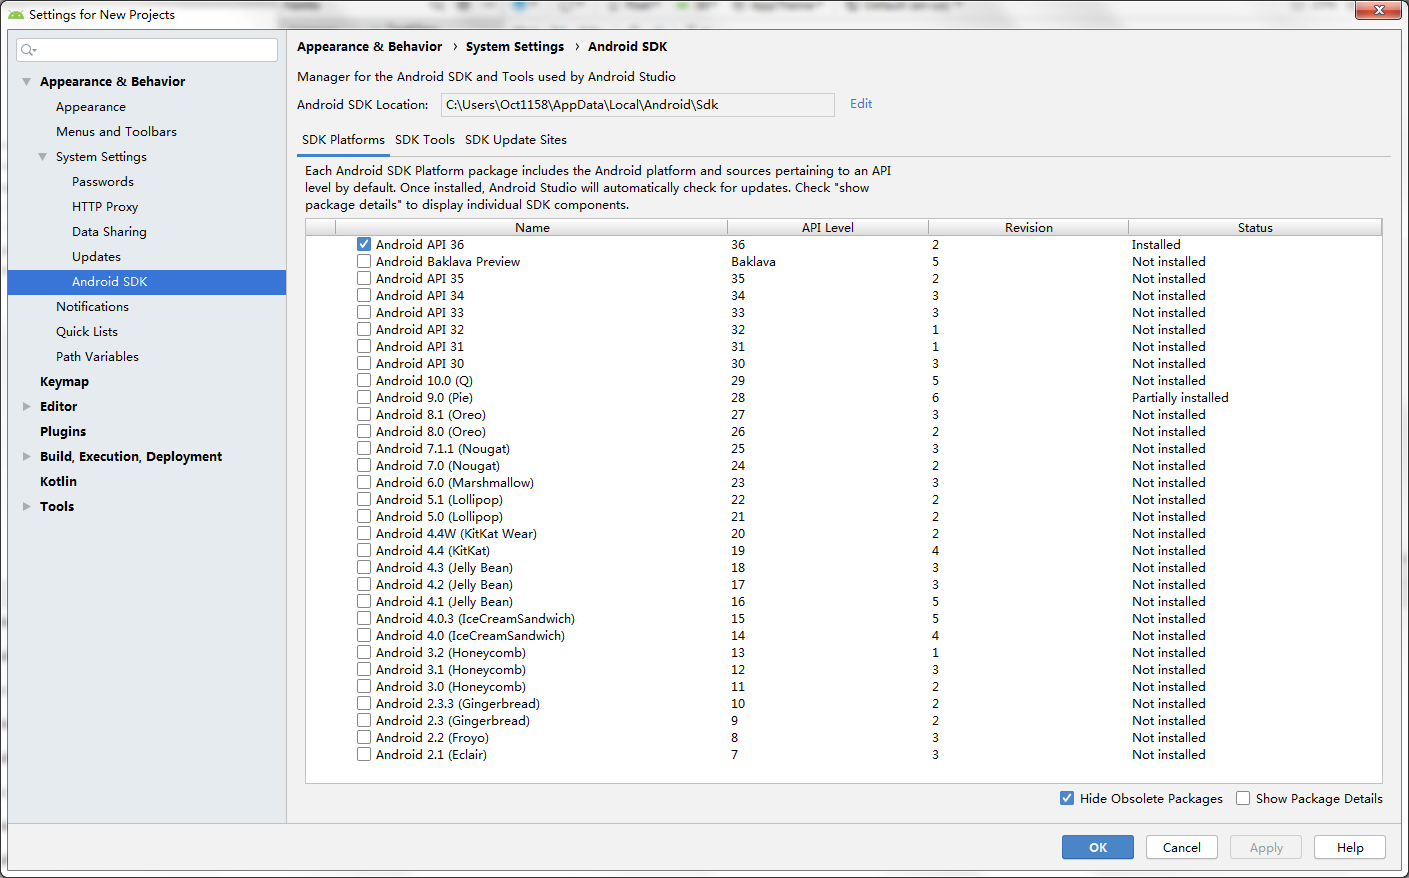Viewport: 1409px width, 878px height.
Task: Select Appearance in settings tree
Action: tap(91, 107)
